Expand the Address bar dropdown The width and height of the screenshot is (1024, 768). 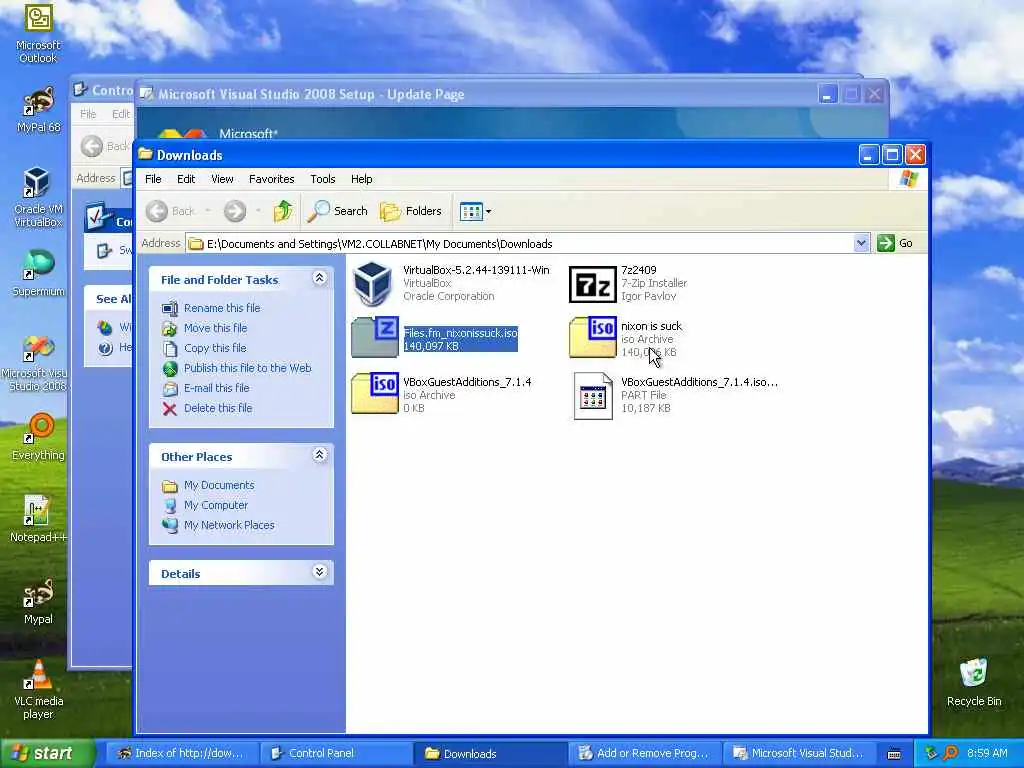[x=861, y=244]
